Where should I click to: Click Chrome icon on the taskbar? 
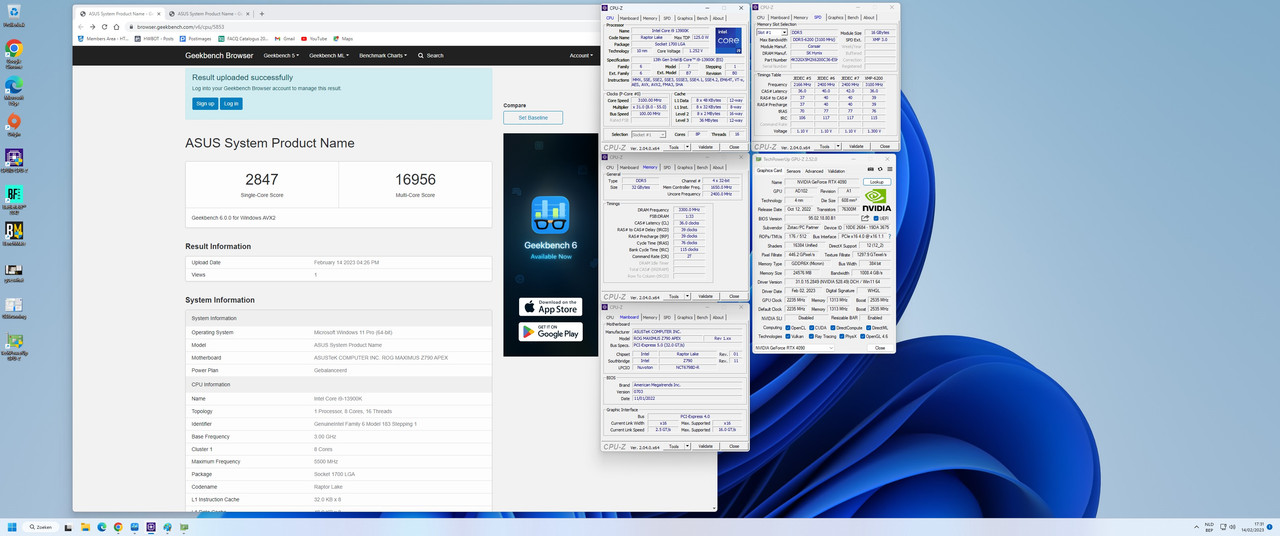pyautogui.click(x=118, y=526)
